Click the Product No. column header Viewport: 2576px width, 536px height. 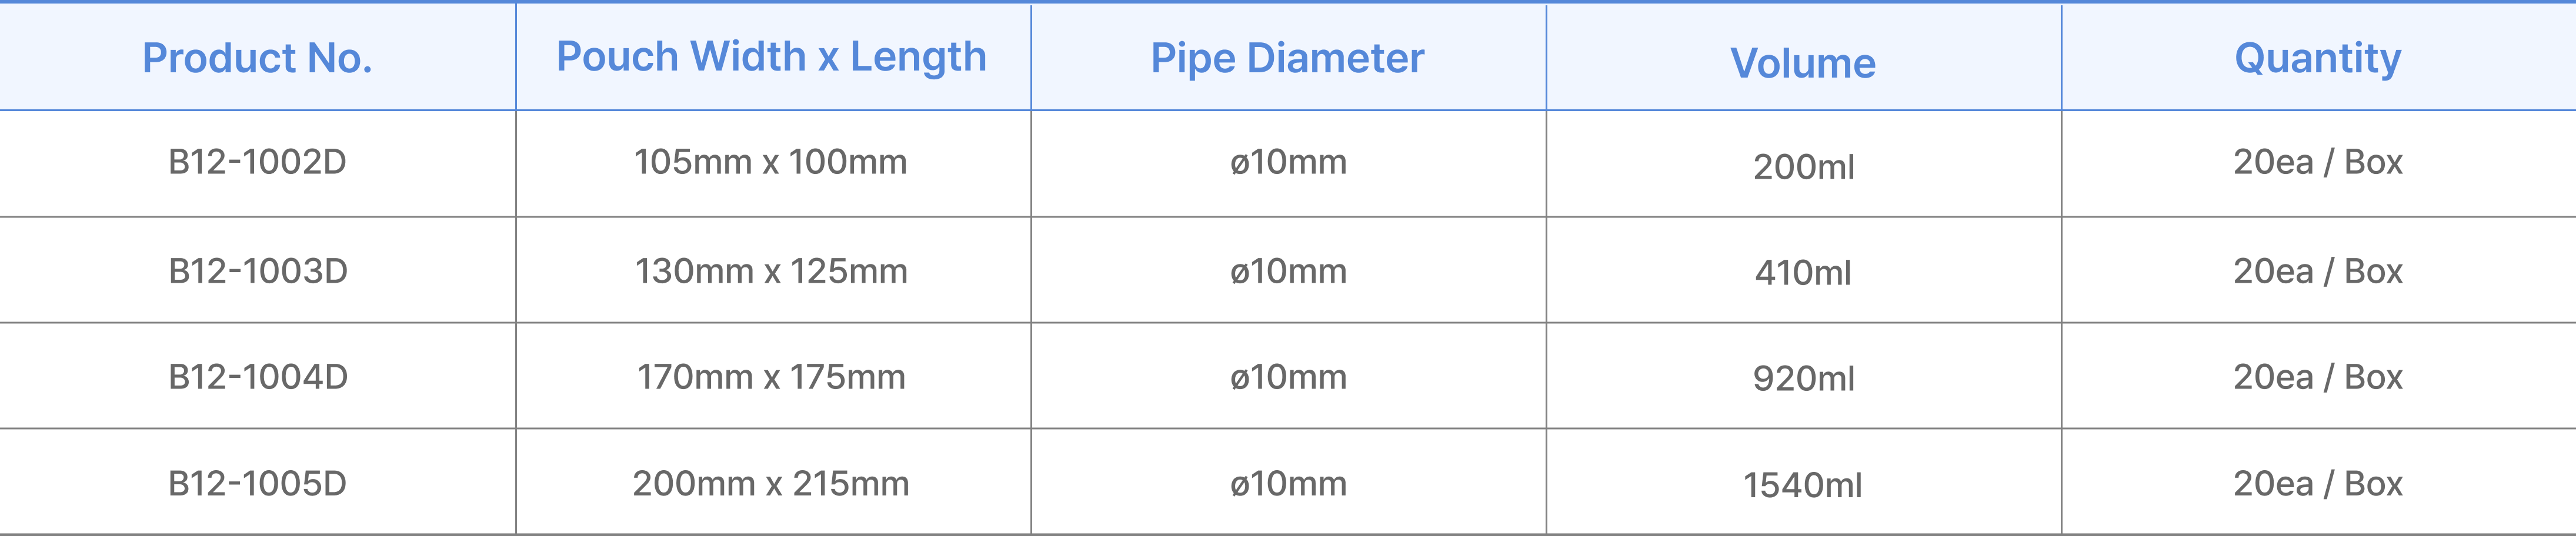click(x=257, y=58)
